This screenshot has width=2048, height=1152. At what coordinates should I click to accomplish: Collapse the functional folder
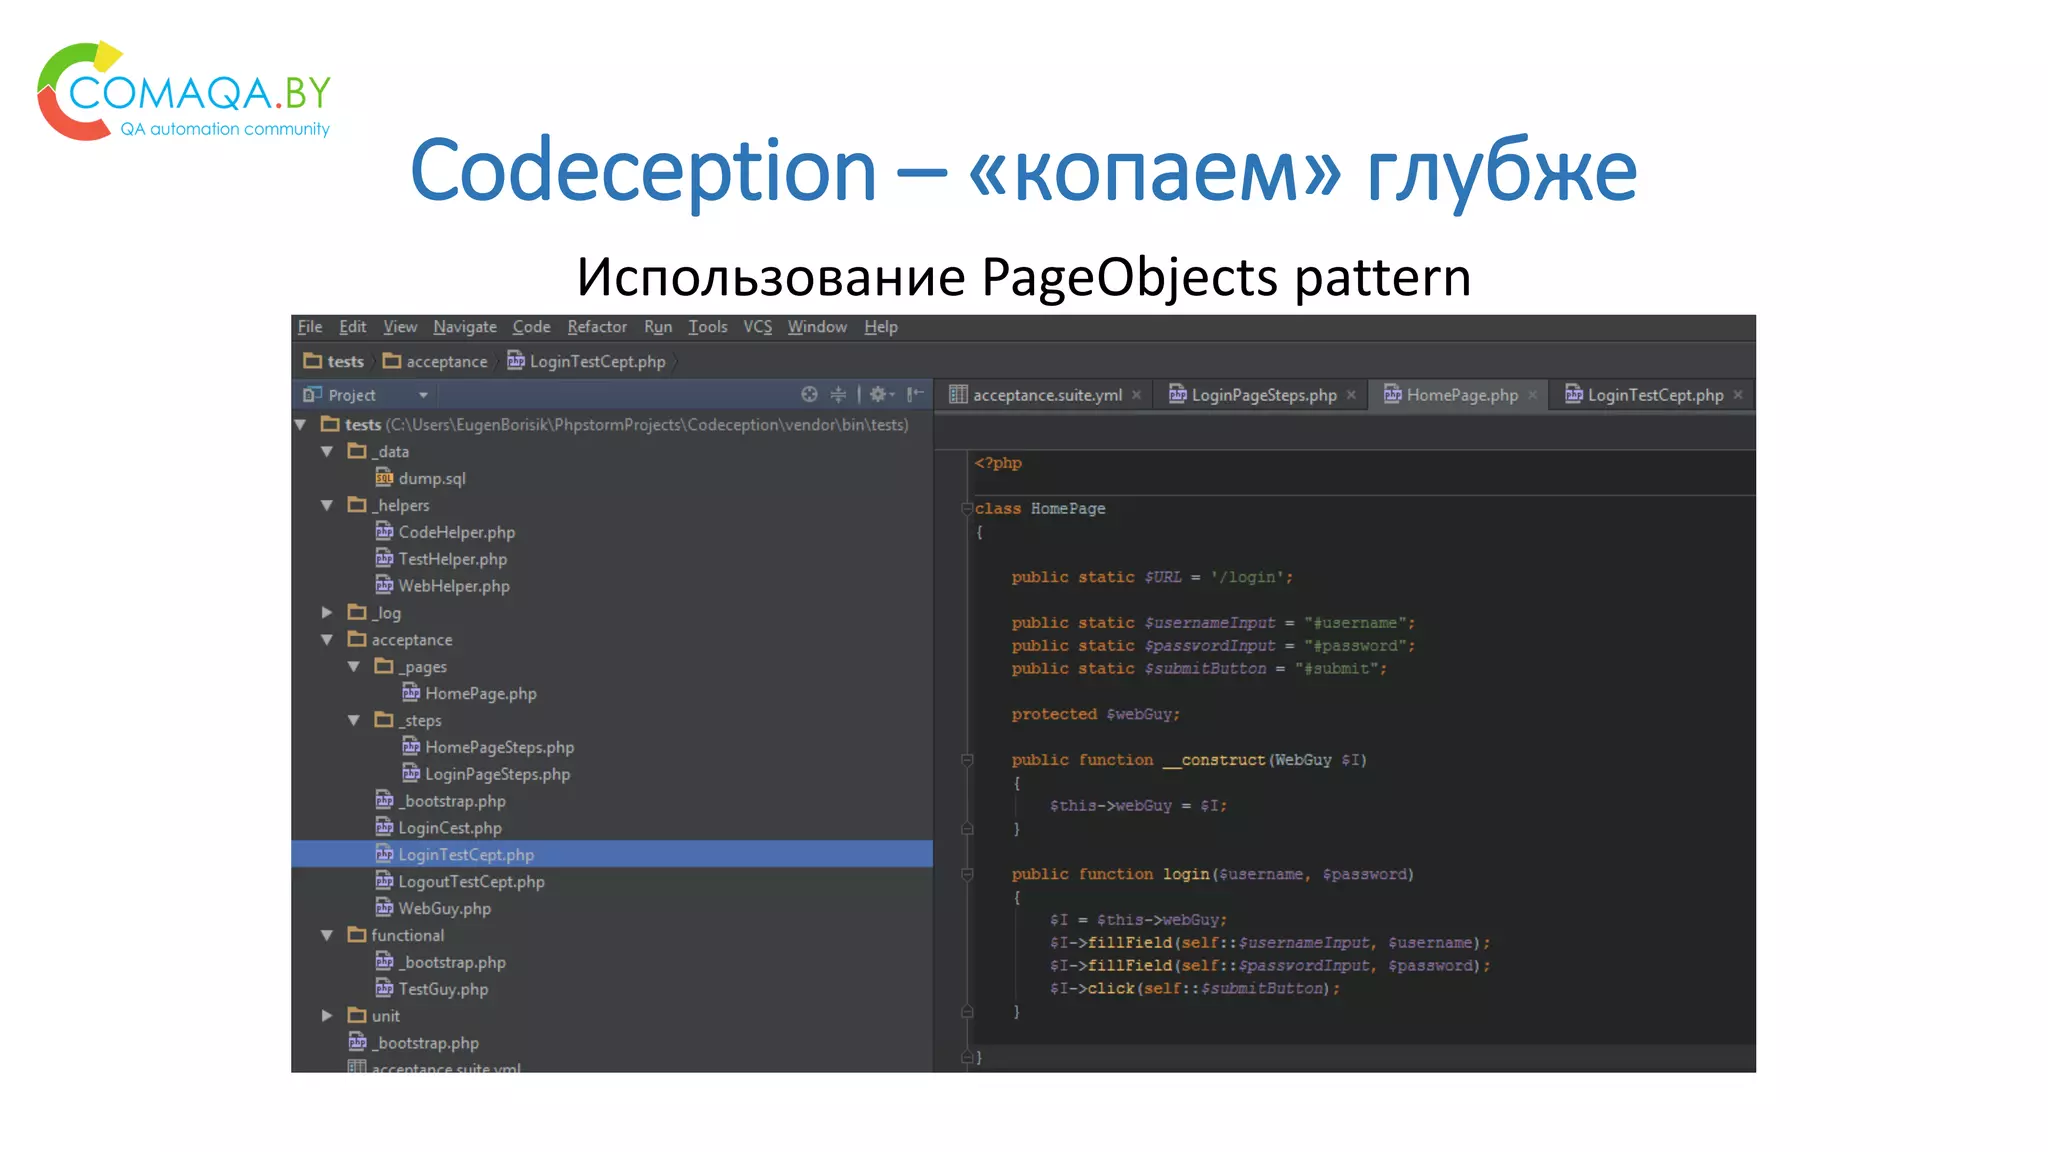[x=327, y=935]
